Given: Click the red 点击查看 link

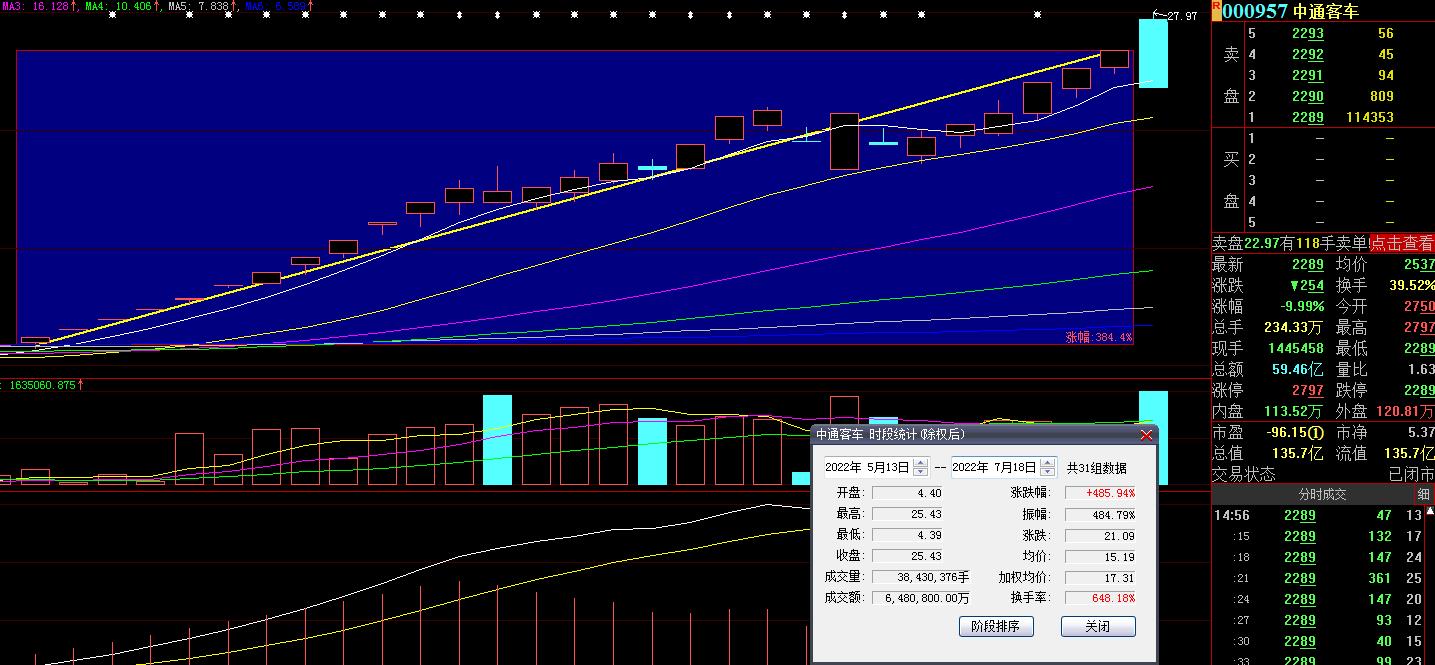Looking at the screenshot, I should click(1402, 243).
